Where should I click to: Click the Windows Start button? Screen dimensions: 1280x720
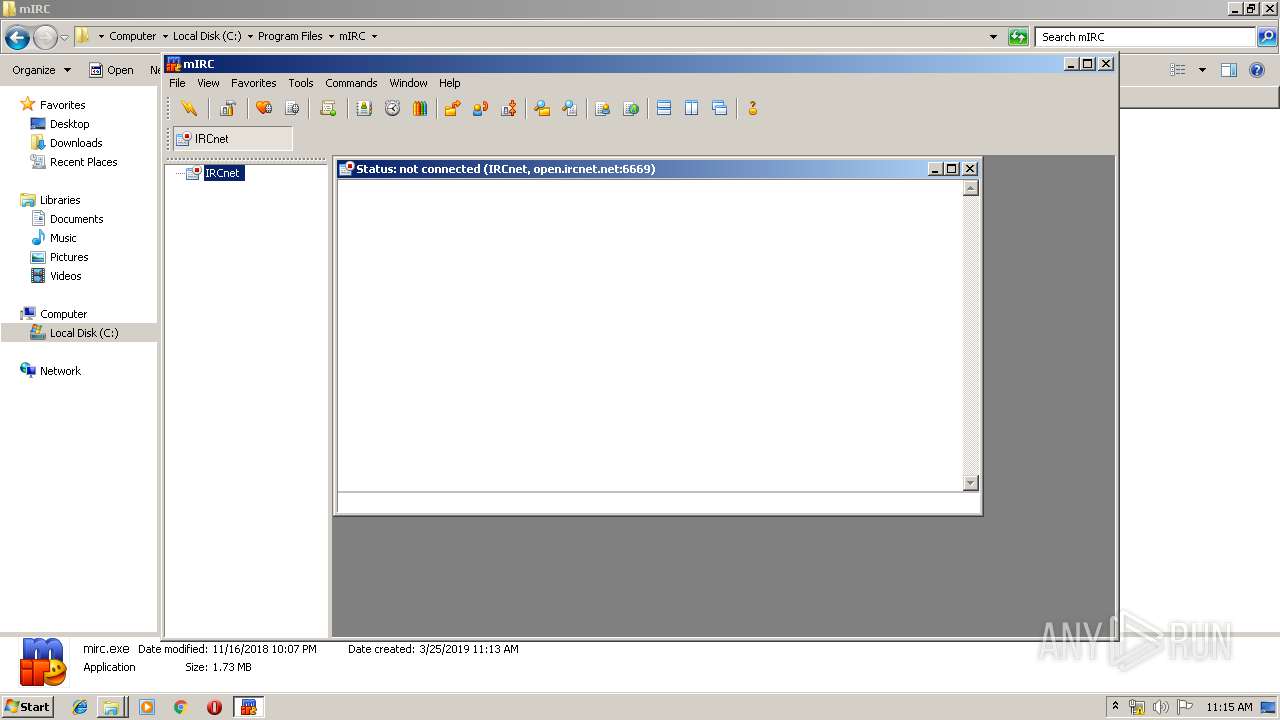[x=27, y=706]
